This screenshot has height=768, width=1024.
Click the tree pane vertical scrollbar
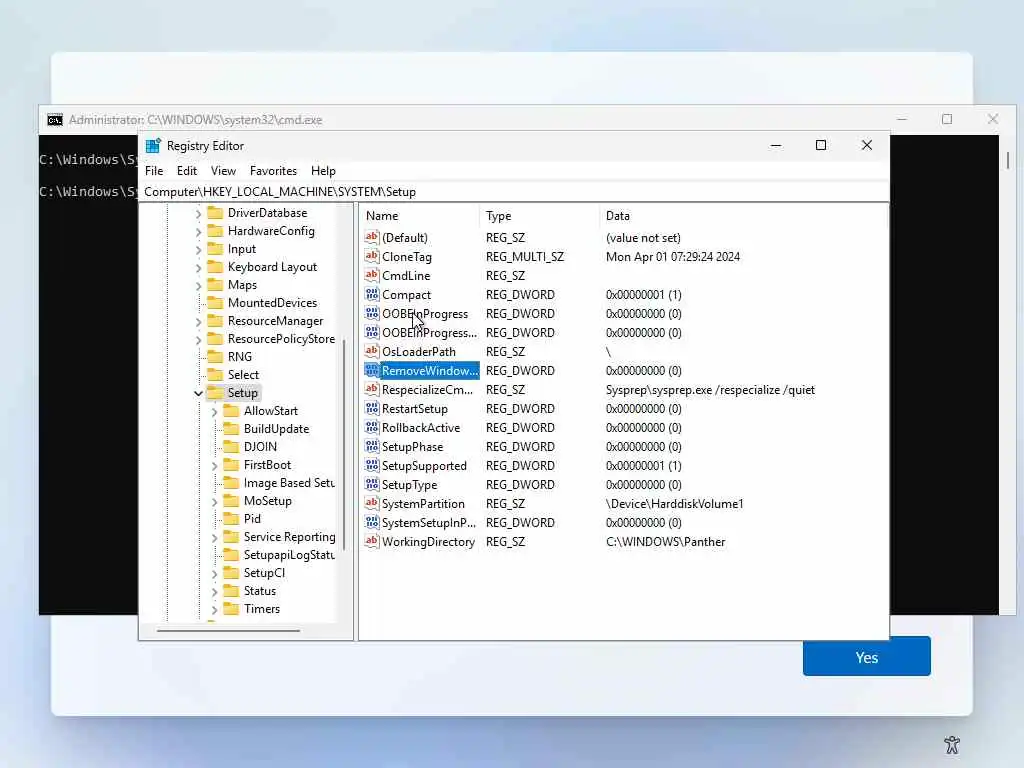point(344,444)
